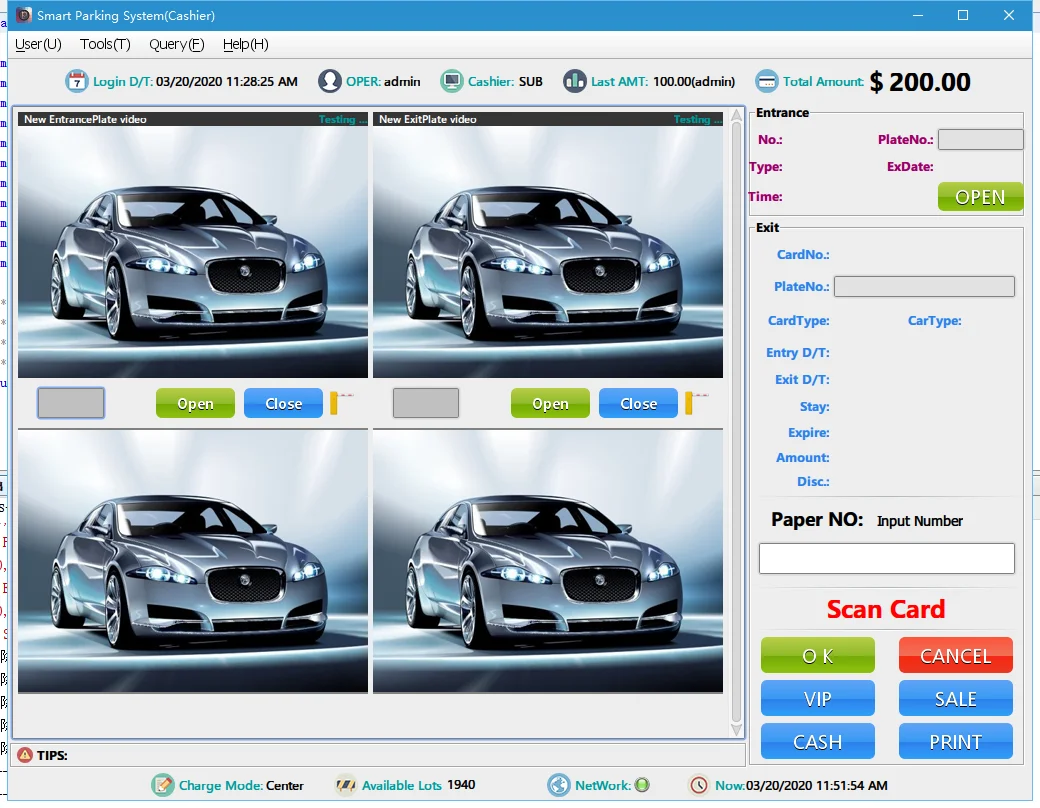Click the Available Lots parking icon
The image size is (1040, 808).
345,785
